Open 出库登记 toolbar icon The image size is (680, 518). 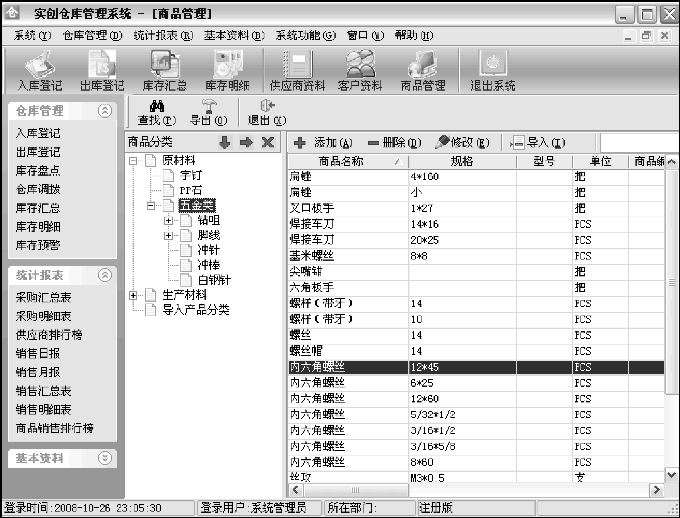[102, 70]
